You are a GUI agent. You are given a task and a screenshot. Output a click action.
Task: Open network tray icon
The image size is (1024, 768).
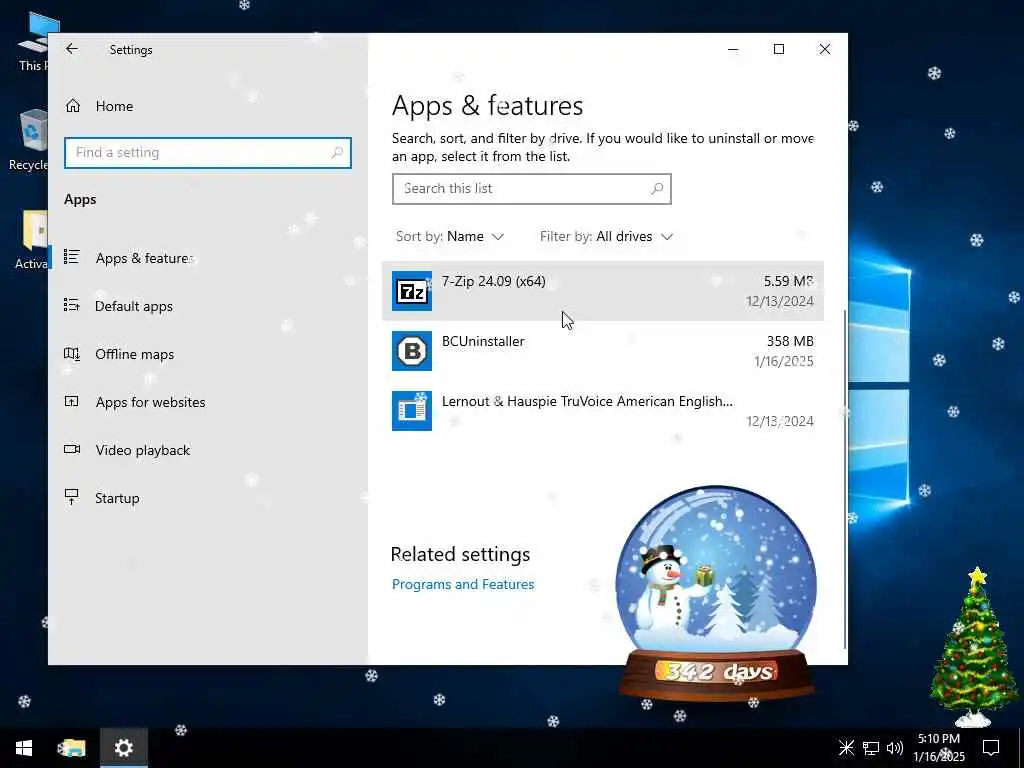(871, 748)
